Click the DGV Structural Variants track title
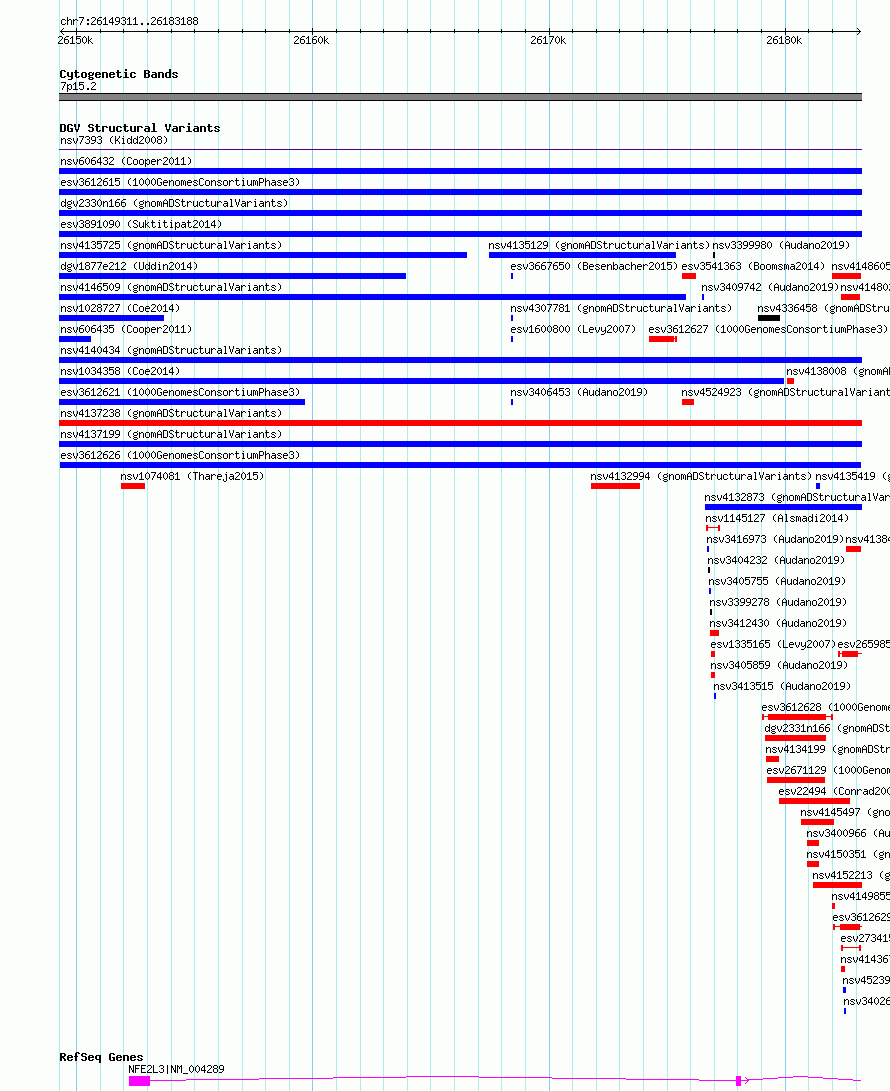 tap(140, 128)
